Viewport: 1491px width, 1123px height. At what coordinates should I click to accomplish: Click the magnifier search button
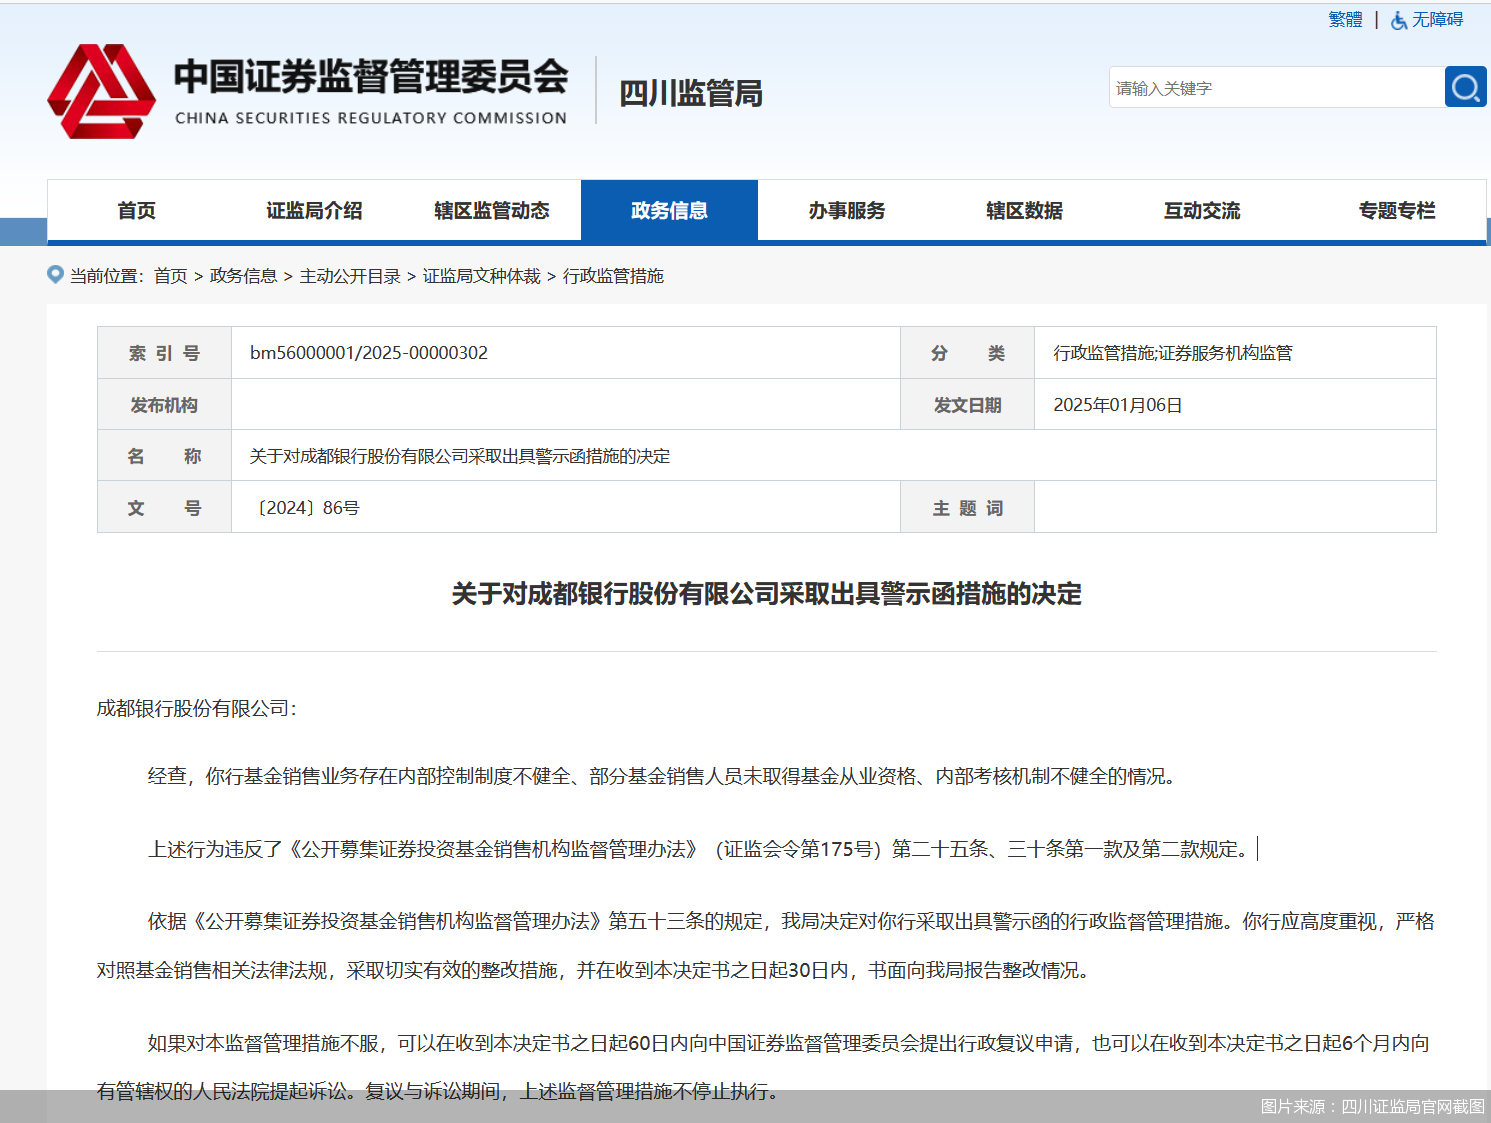click(x=1465, y=88)
